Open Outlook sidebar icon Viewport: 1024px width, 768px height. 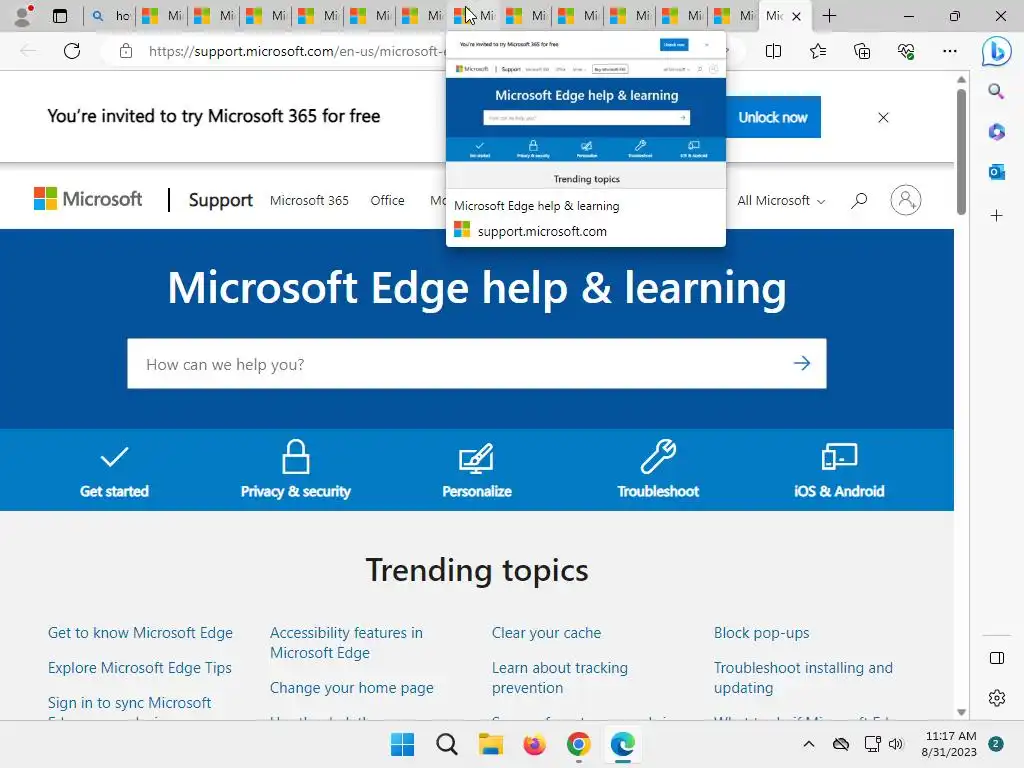point(997,172)
